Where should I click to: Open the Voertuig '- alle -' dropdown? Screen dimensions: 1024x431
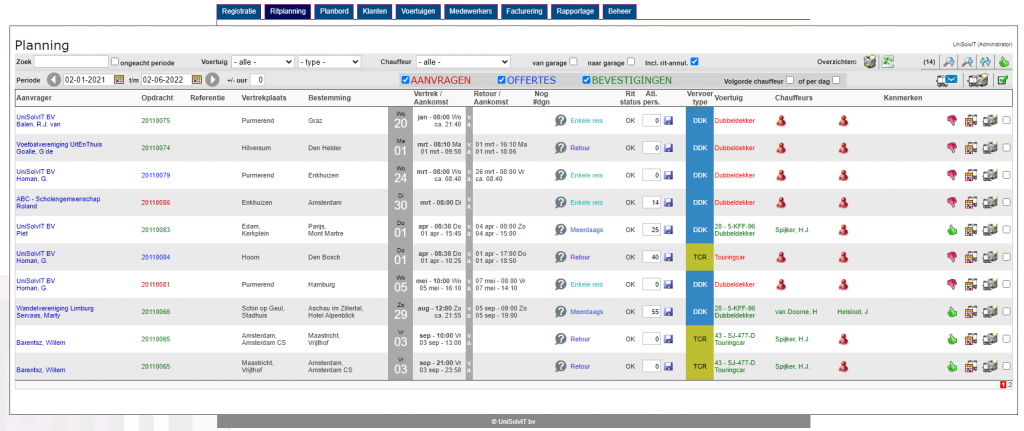[x=263, y=62]
